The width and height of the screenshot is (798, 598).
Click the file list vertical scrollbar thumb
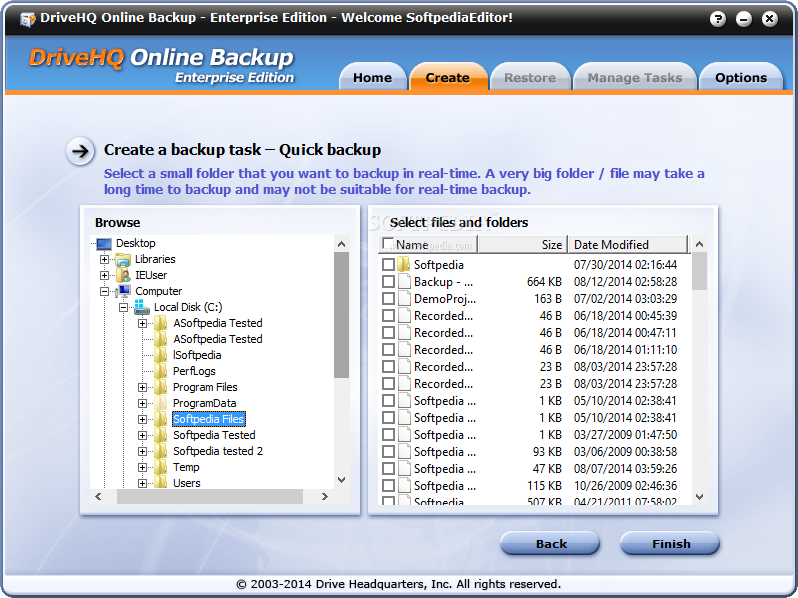coord(700,271)
